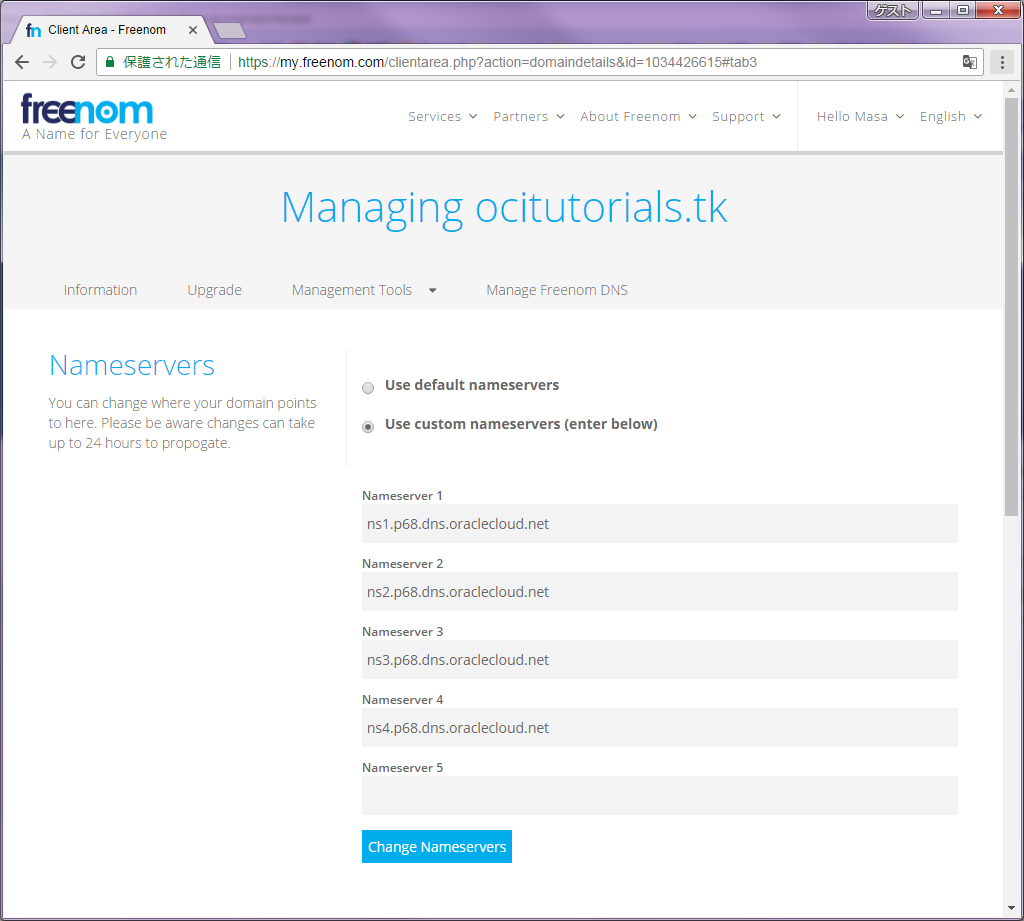Select Use custom nameservers option
The height and width of the screenshot is (921, 1024).
(368, 426)
